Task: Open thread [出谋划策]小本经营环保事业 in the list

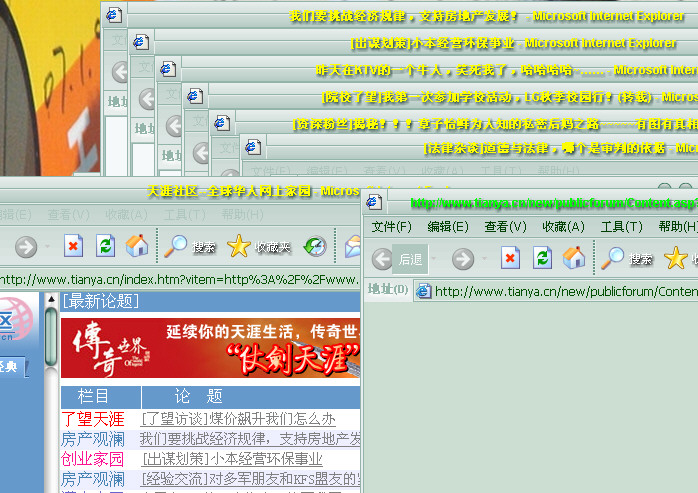Action: point(231,459)
